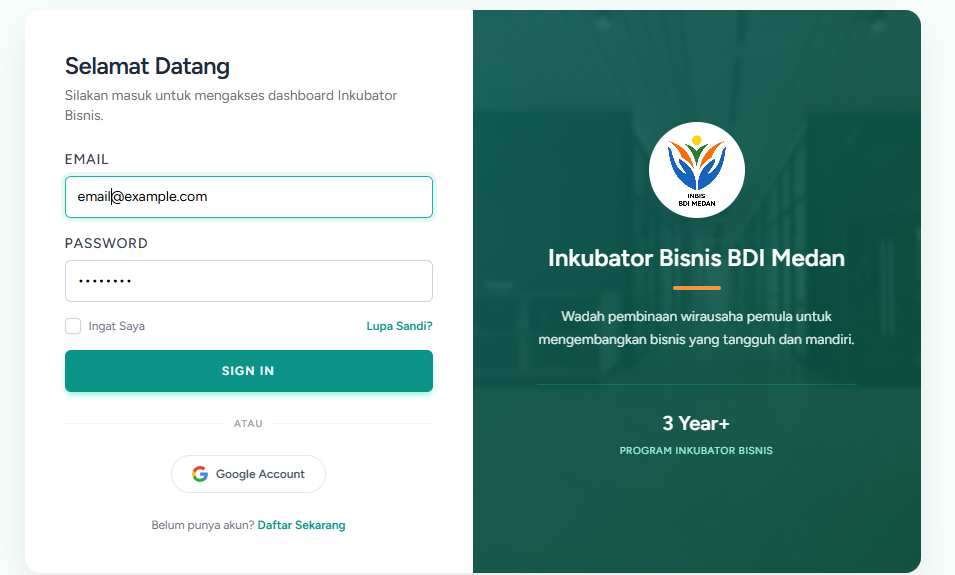Open the Lupa Sandi? link
The width and height of the screenshot is (955, 575).
coord(399,326)
